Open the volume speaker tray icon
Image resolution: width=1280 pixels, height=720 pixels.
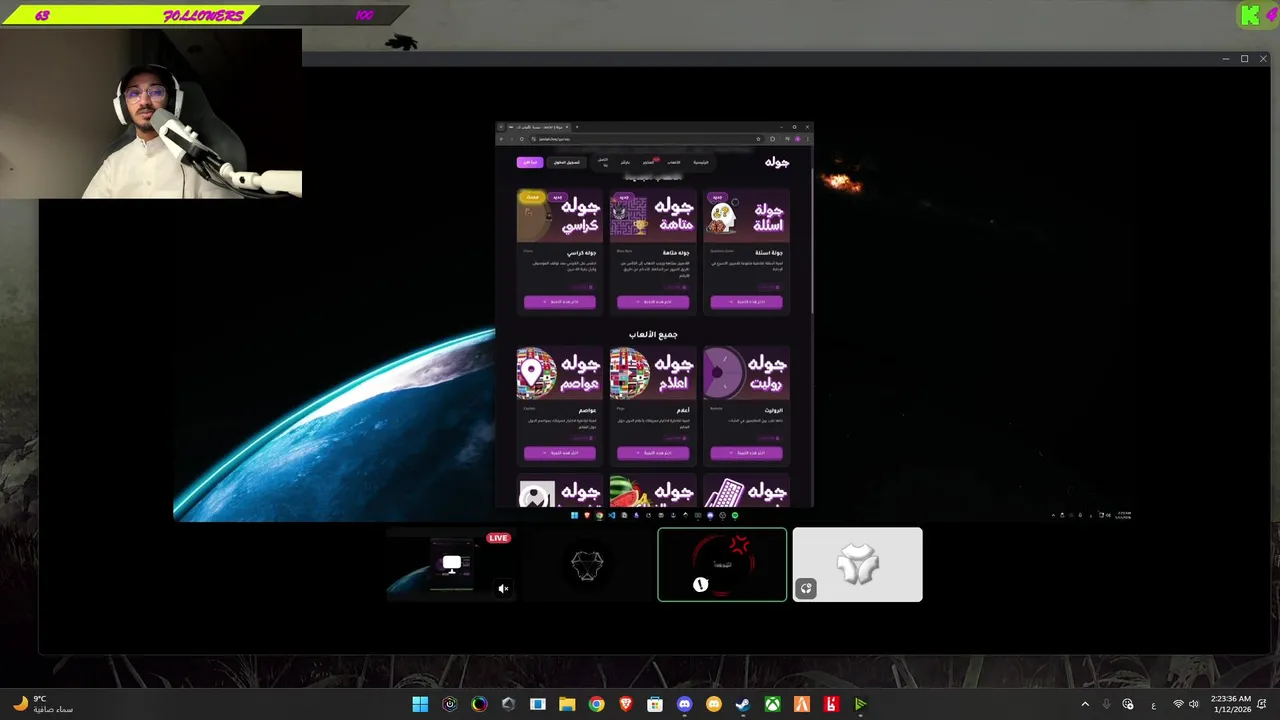pos(1194,704)
